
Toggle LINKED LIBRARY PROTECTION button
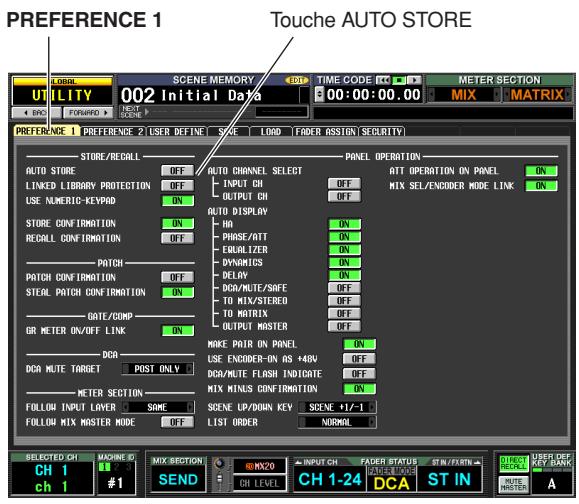pos(177,185)
